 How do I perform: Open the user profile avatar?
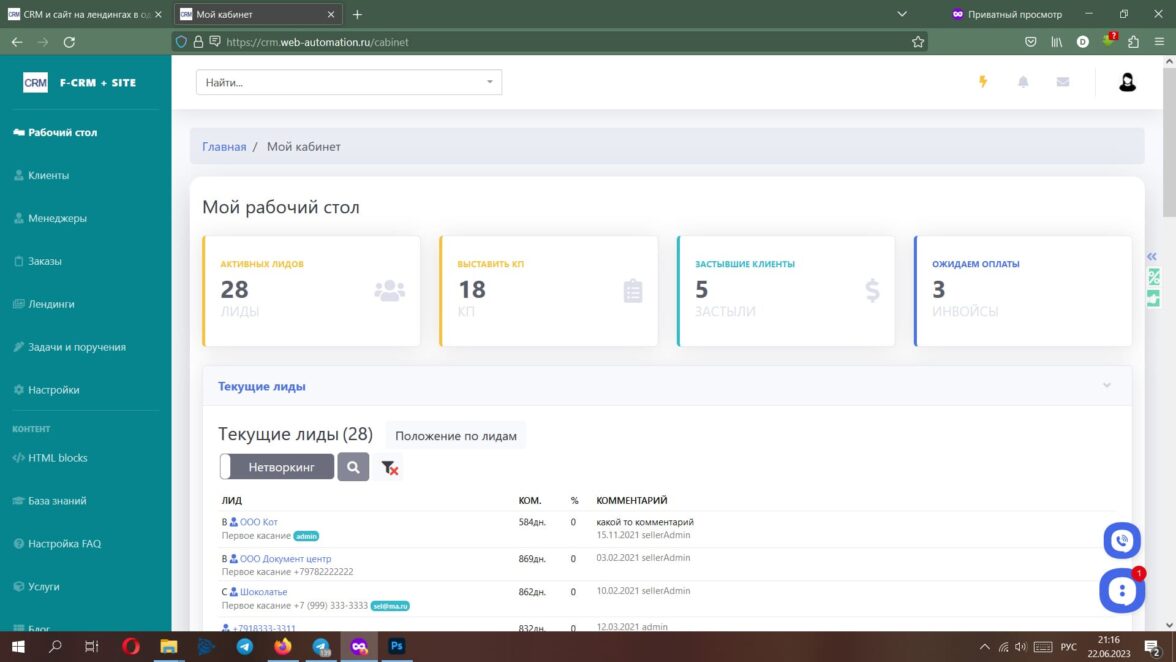(1127, 82)
